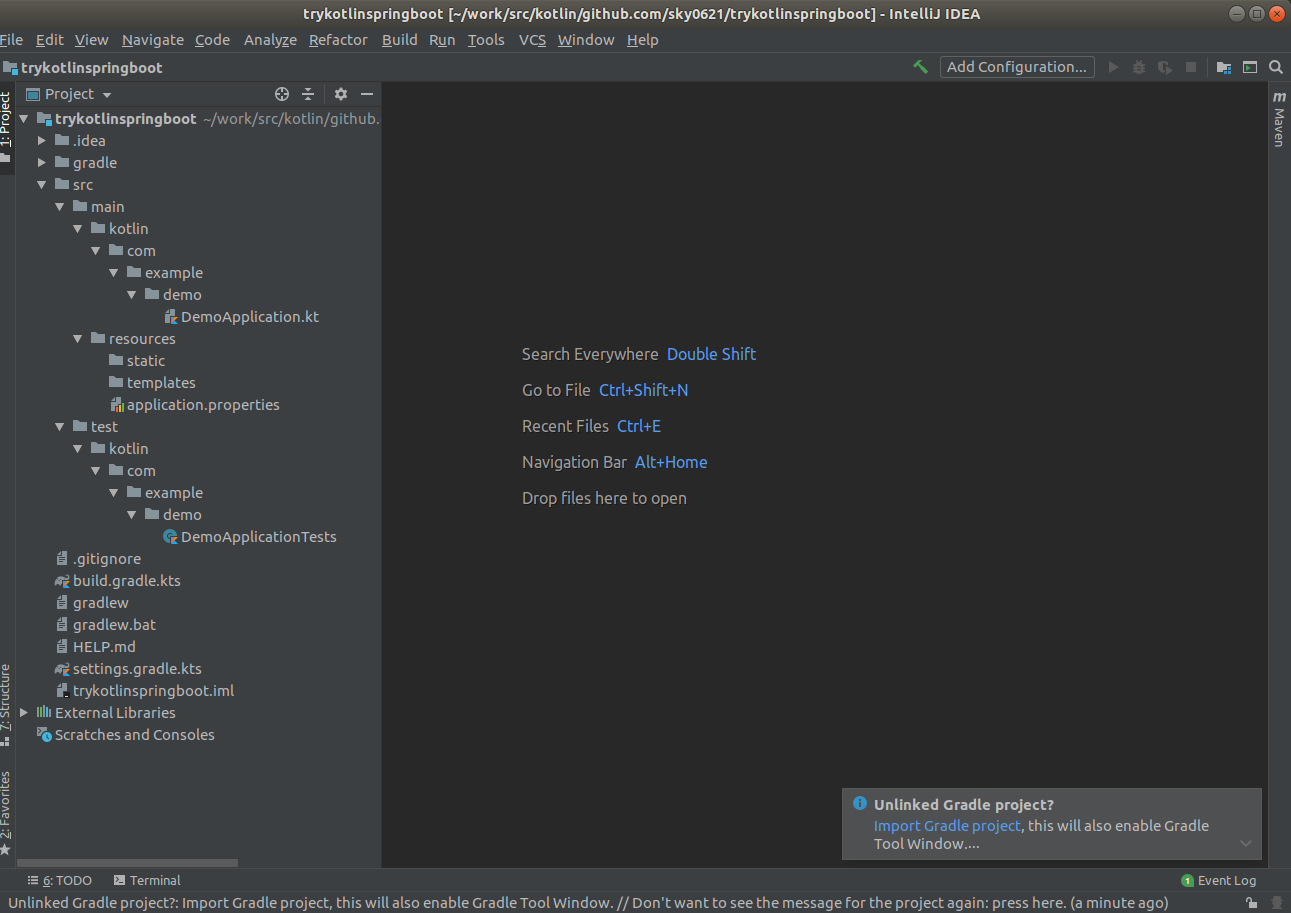Open Search Everywhere with the magnifier icon
The height and width of the screenshot is (913, 1291).
pyautogui.click(x=1277, y=66)
